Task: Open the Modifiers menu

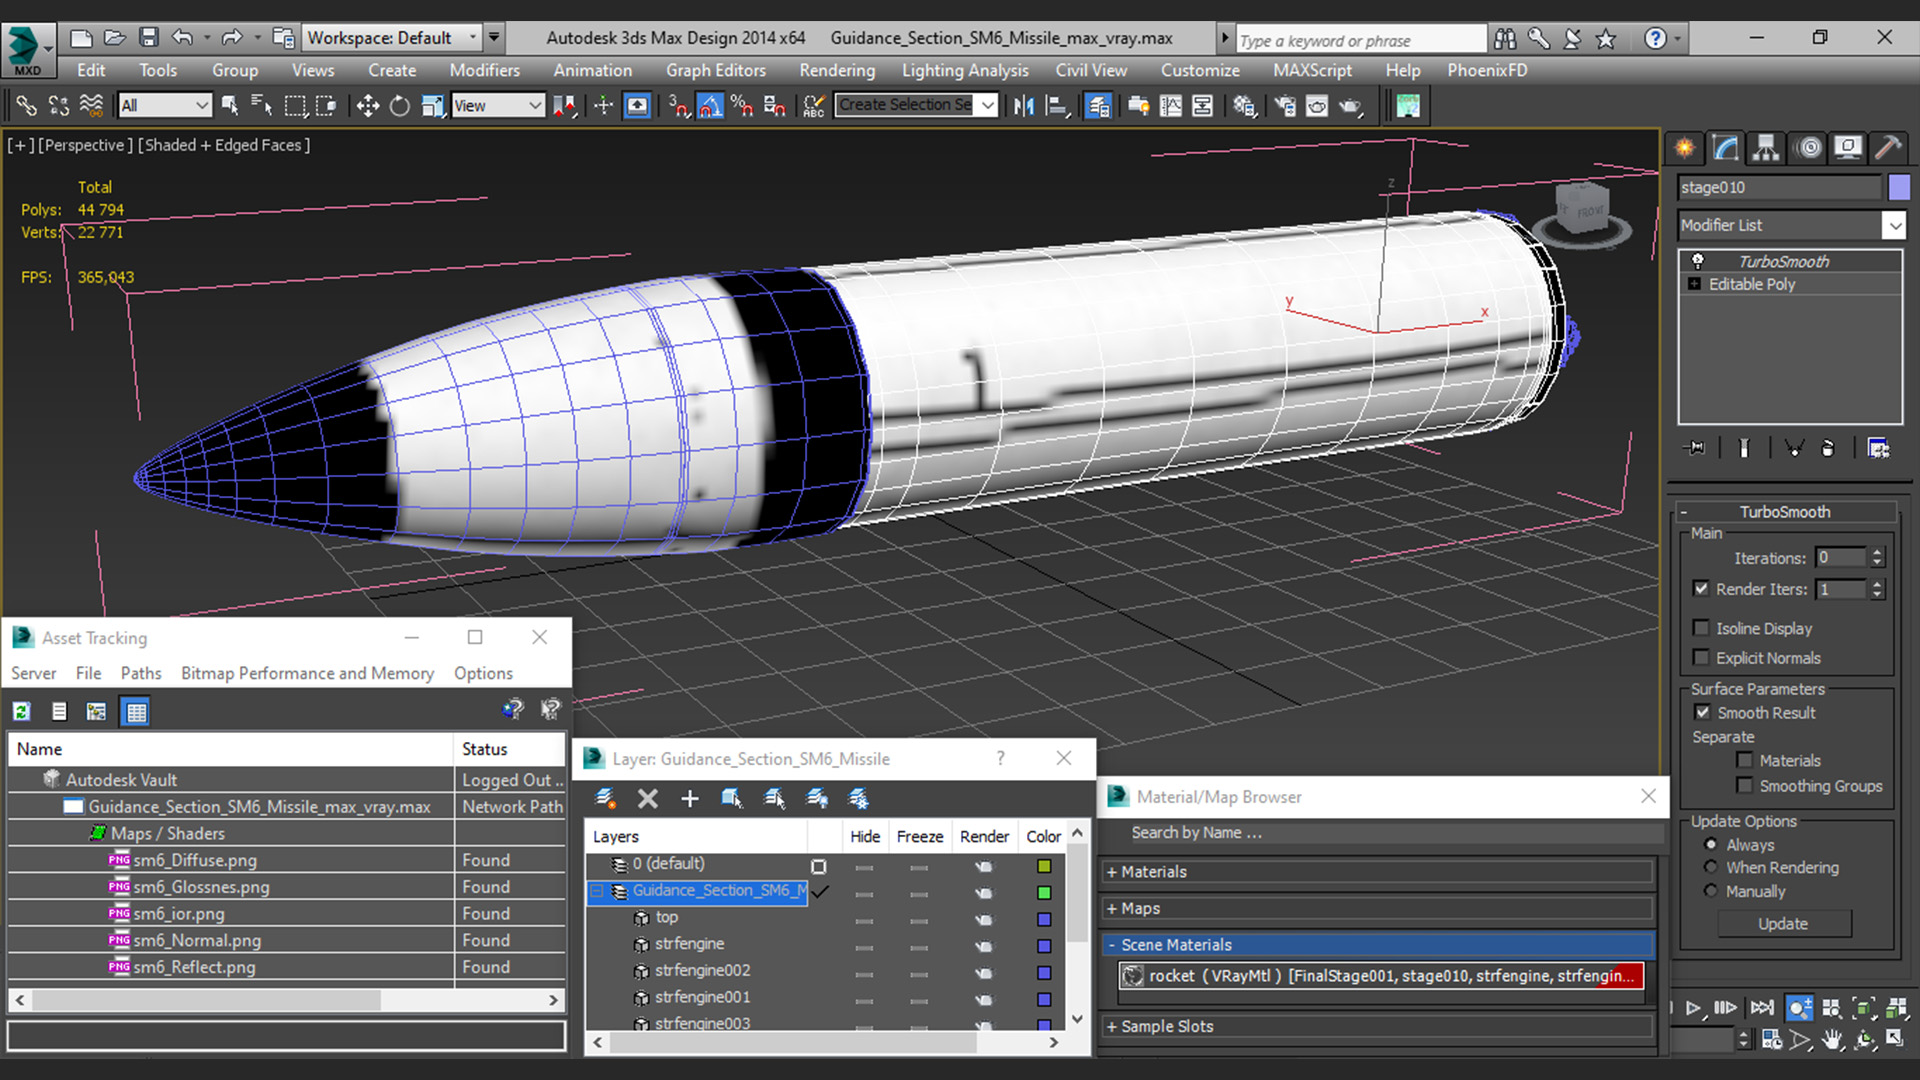Action: [484, 70]
